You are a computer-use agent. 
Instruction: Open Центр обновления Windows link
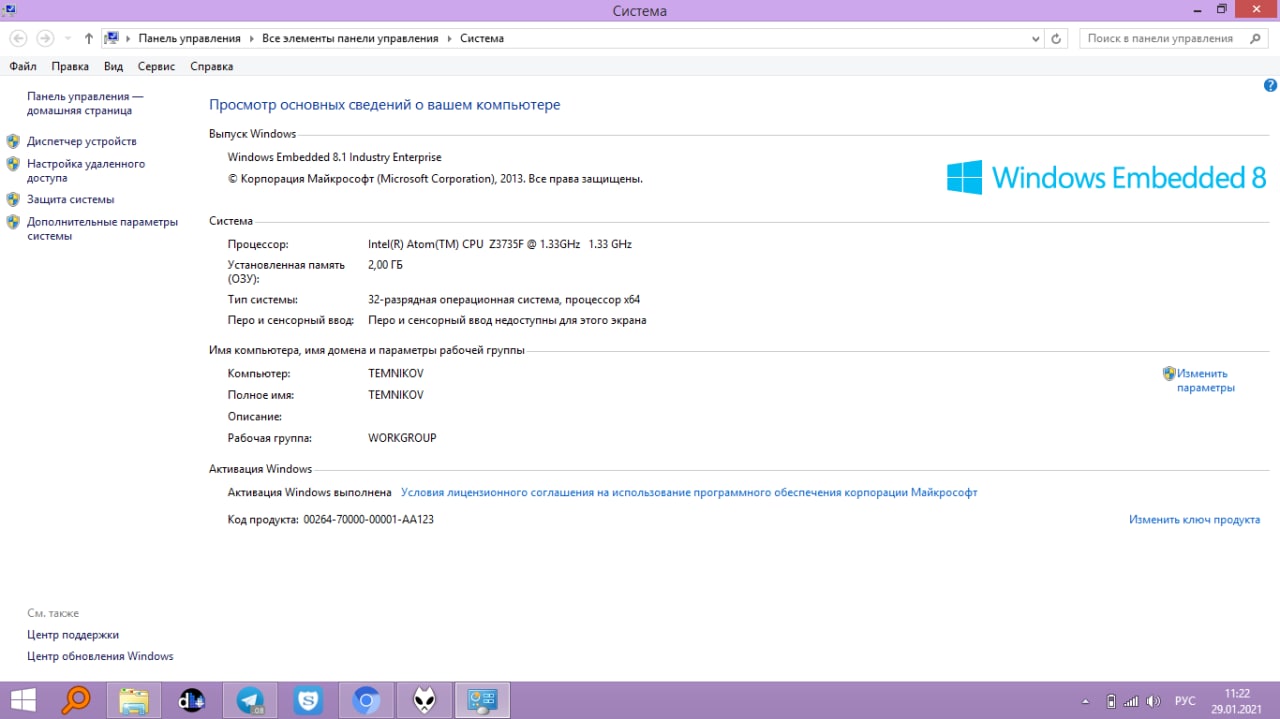[x=100, y=656]
